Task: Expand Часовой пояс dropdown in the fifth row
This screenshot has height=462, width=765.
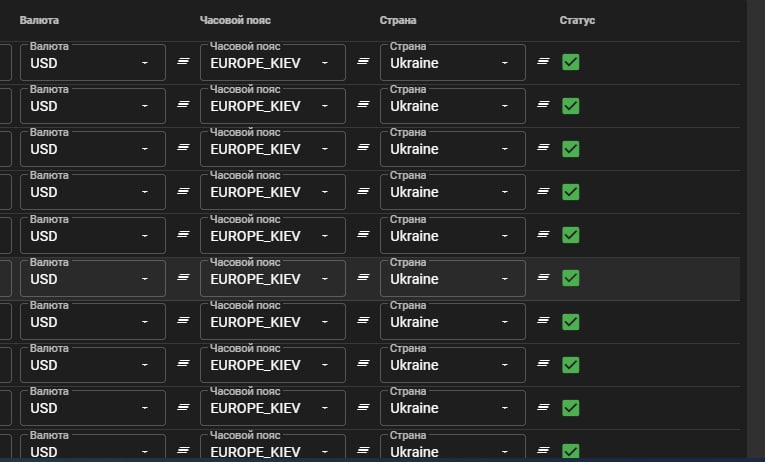Action: (x=273, y=235)
